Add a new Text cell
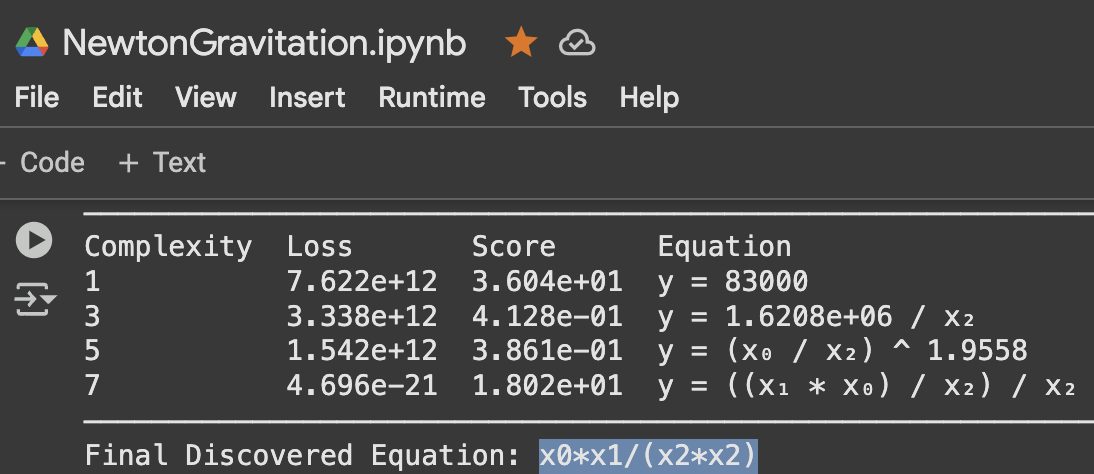The width and height of the screenshot is (1094, 474). 162,163
